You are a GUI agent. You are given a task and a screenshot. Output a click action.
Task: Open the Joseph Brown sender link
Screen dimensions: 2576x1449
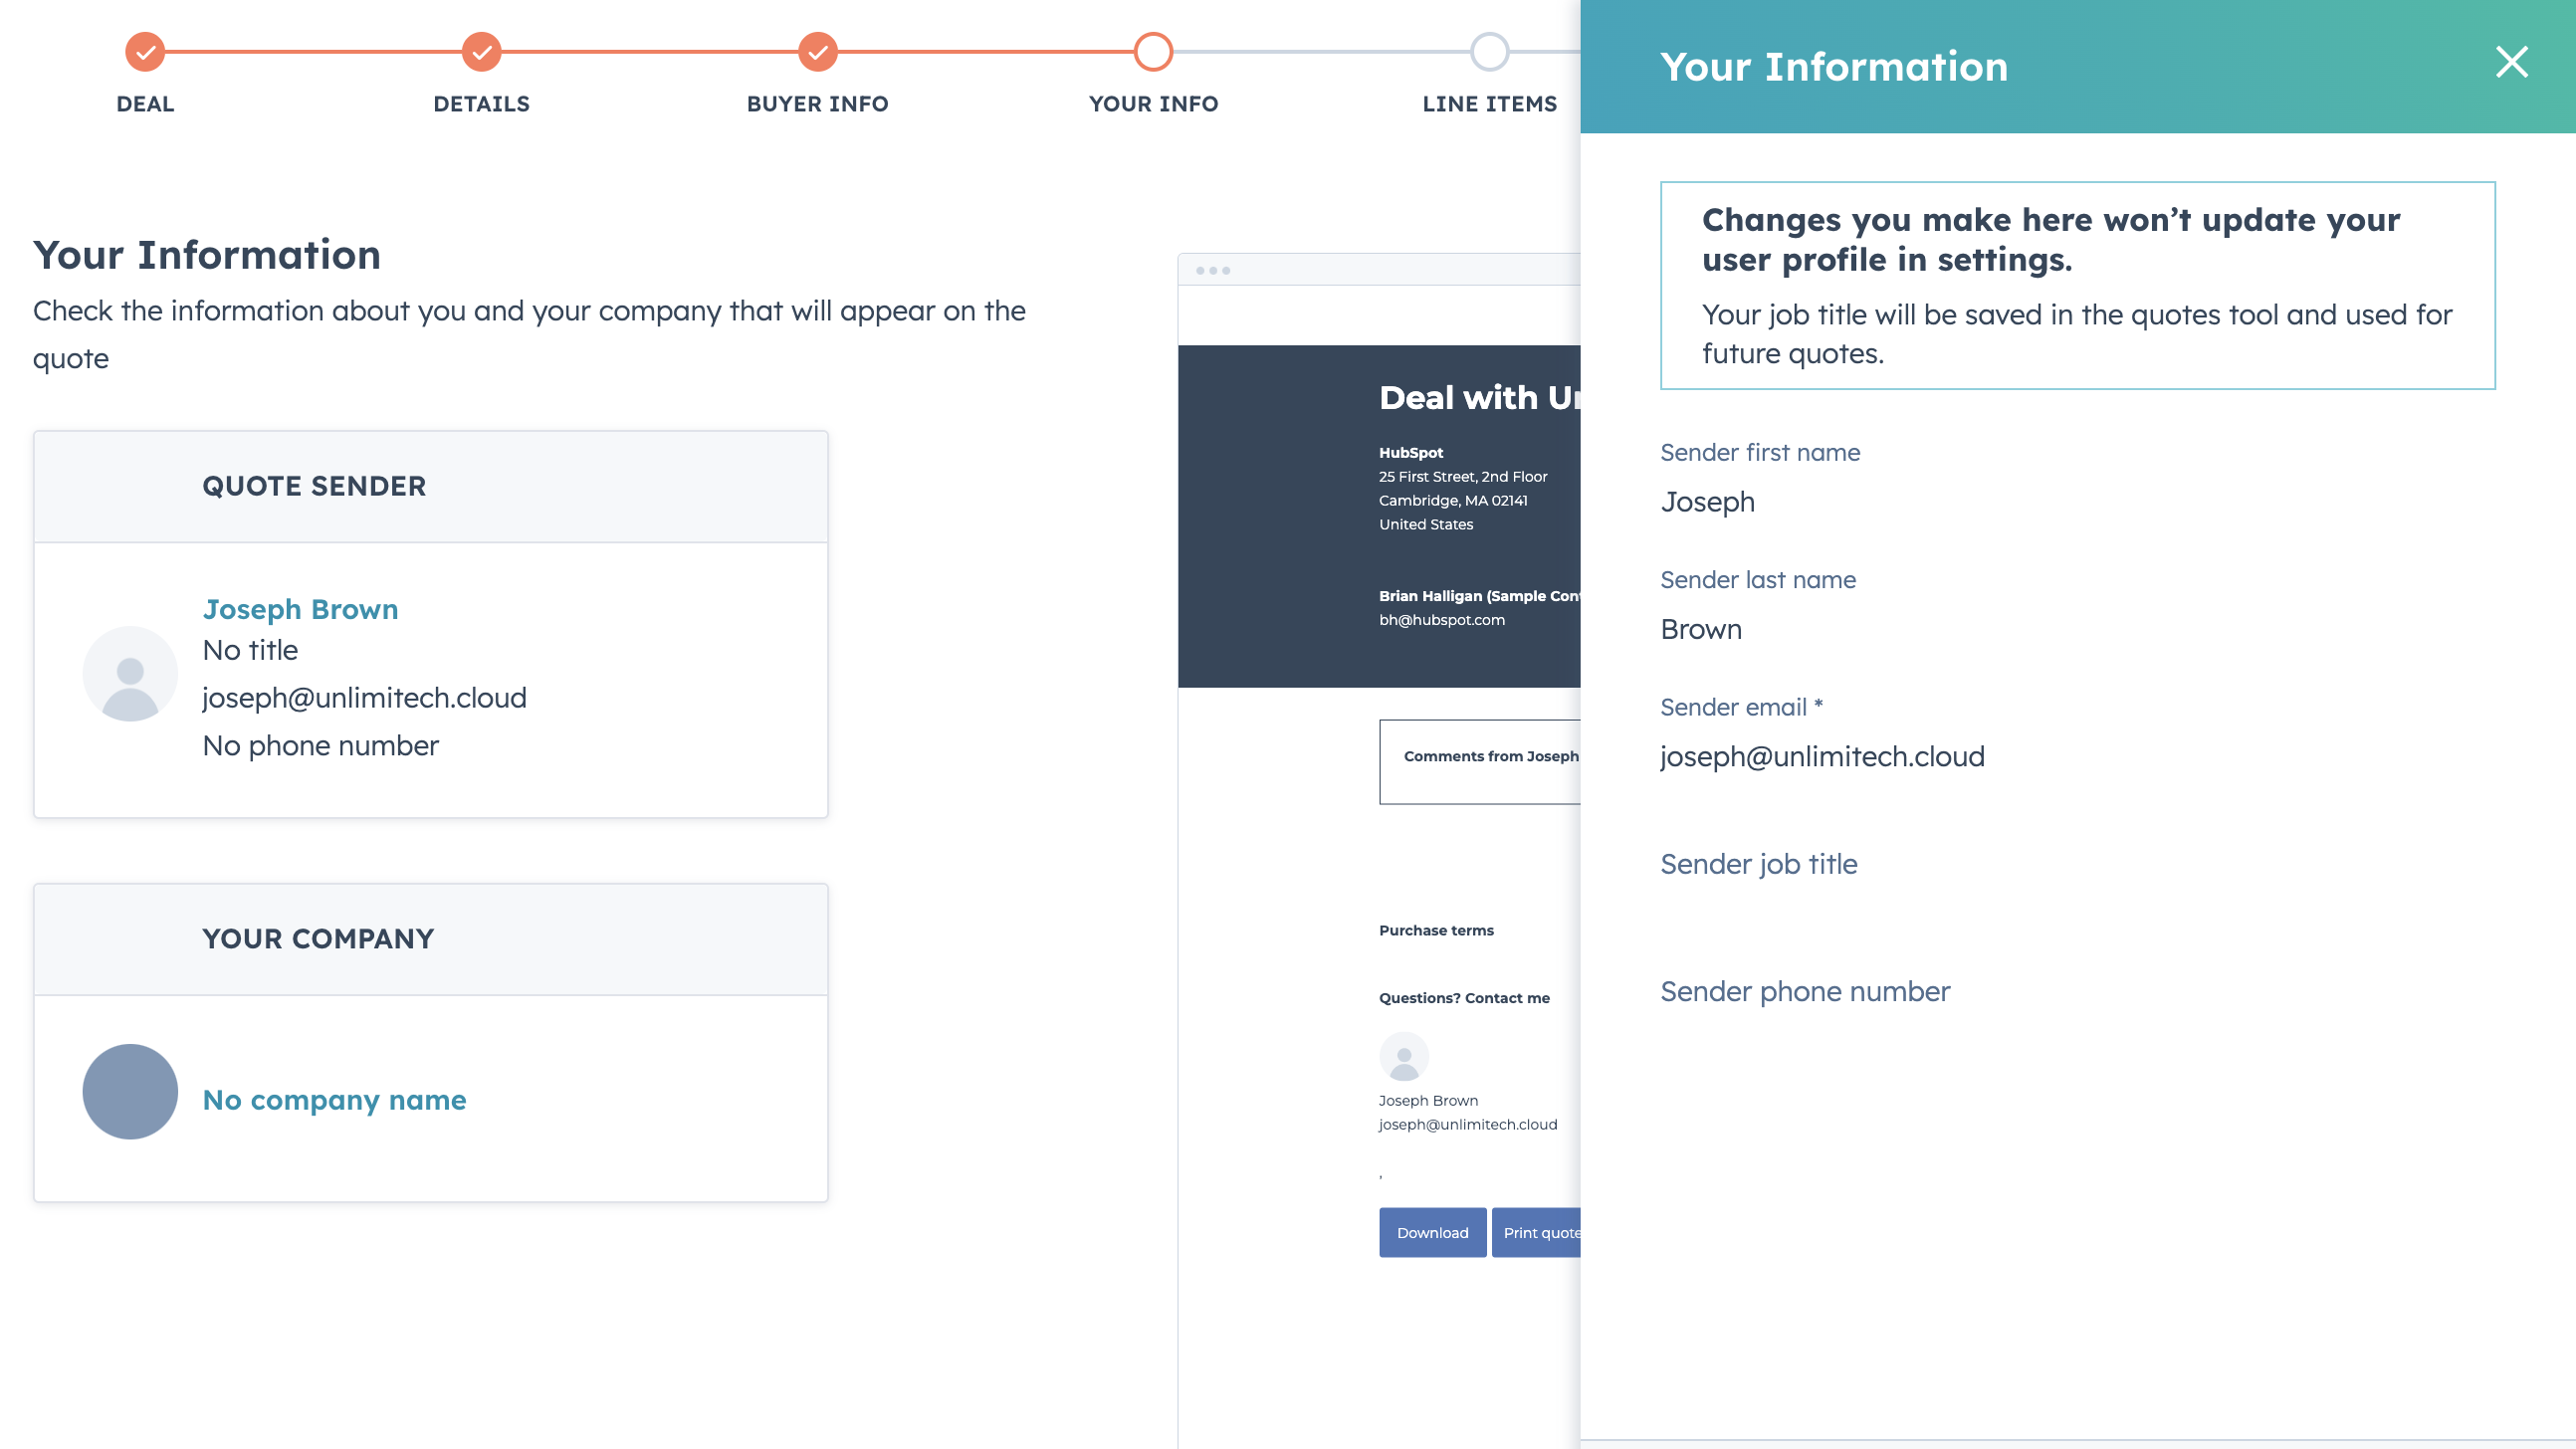click(x=300, y=609)
